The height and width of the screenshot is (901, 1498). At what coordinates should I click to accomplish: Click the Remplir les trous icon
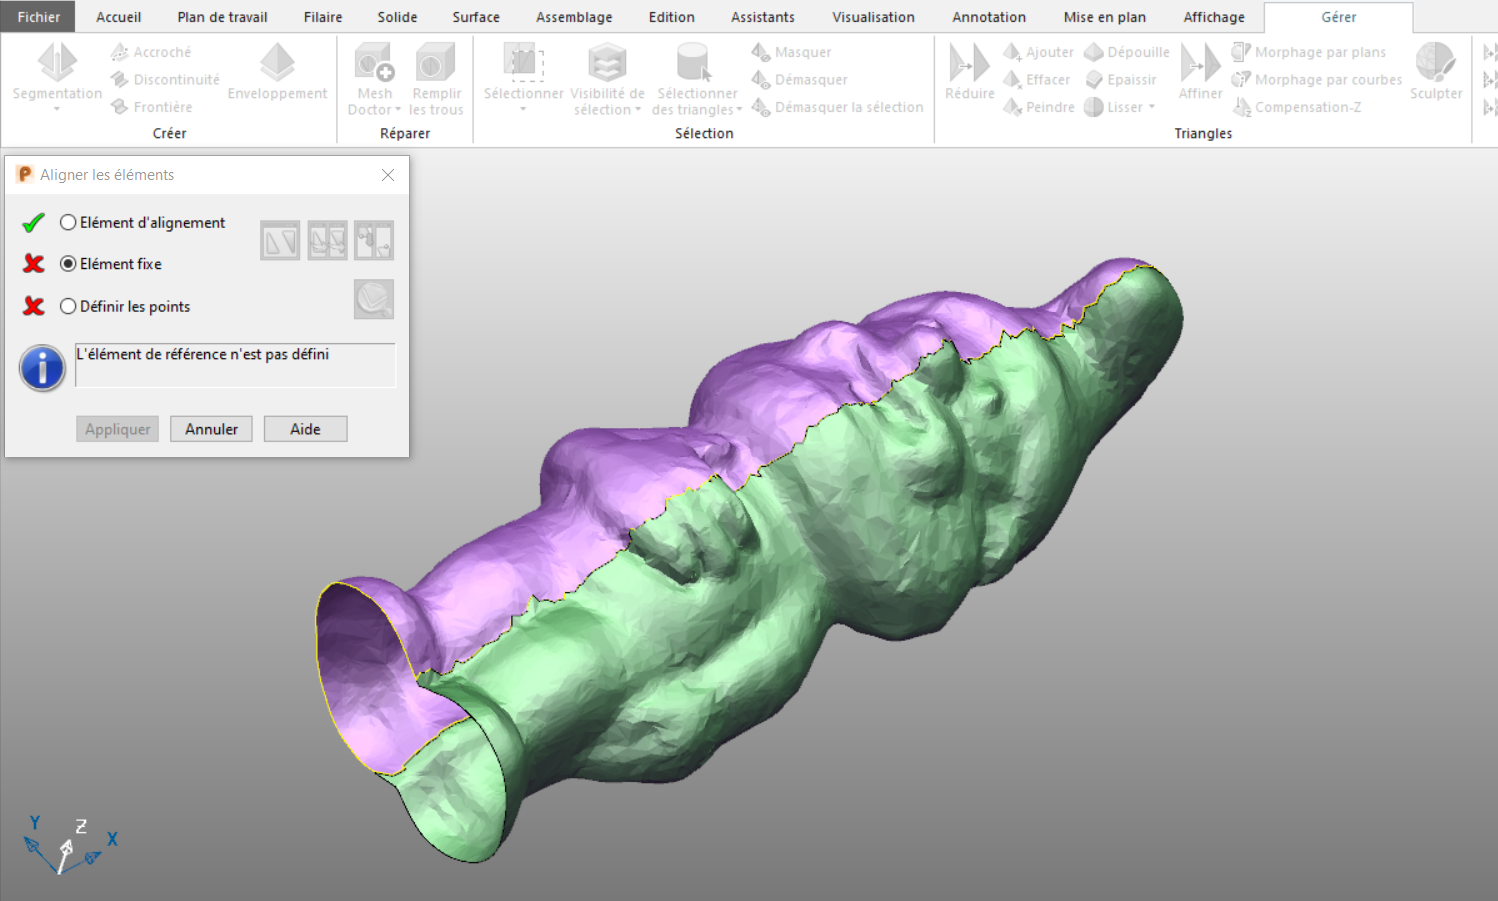tap(436, 63)
